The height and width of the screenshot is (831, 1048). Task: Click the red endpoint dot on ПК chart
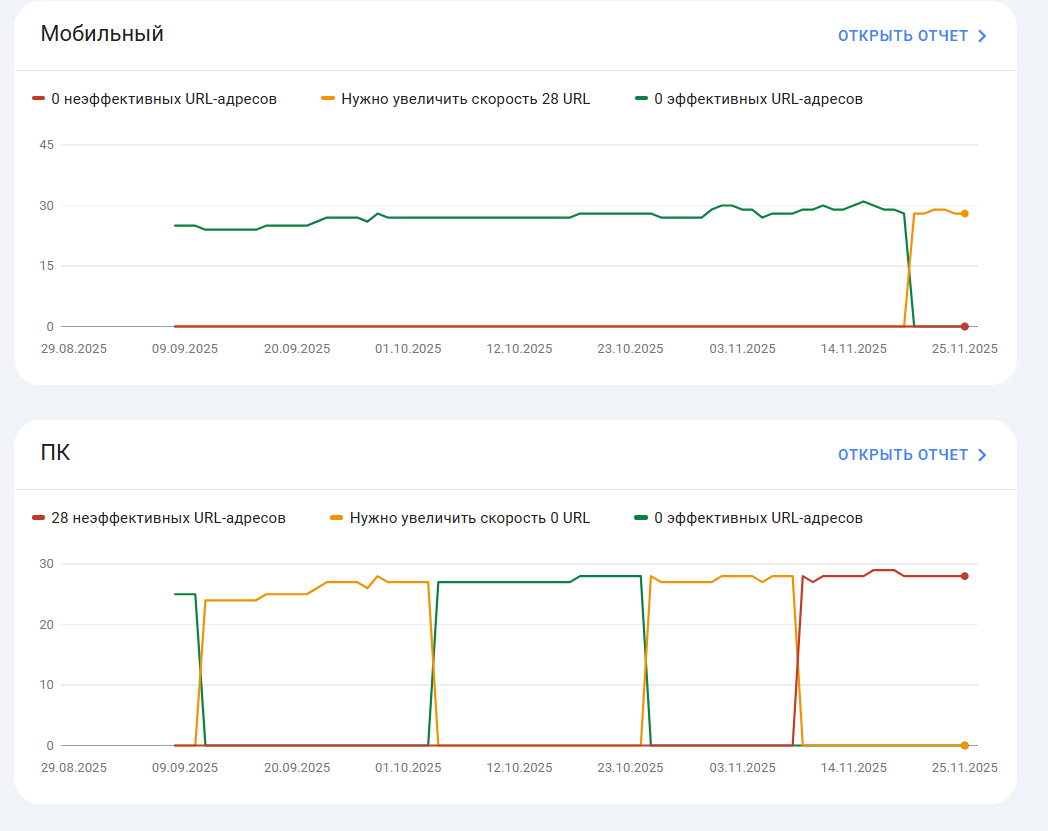964,576
